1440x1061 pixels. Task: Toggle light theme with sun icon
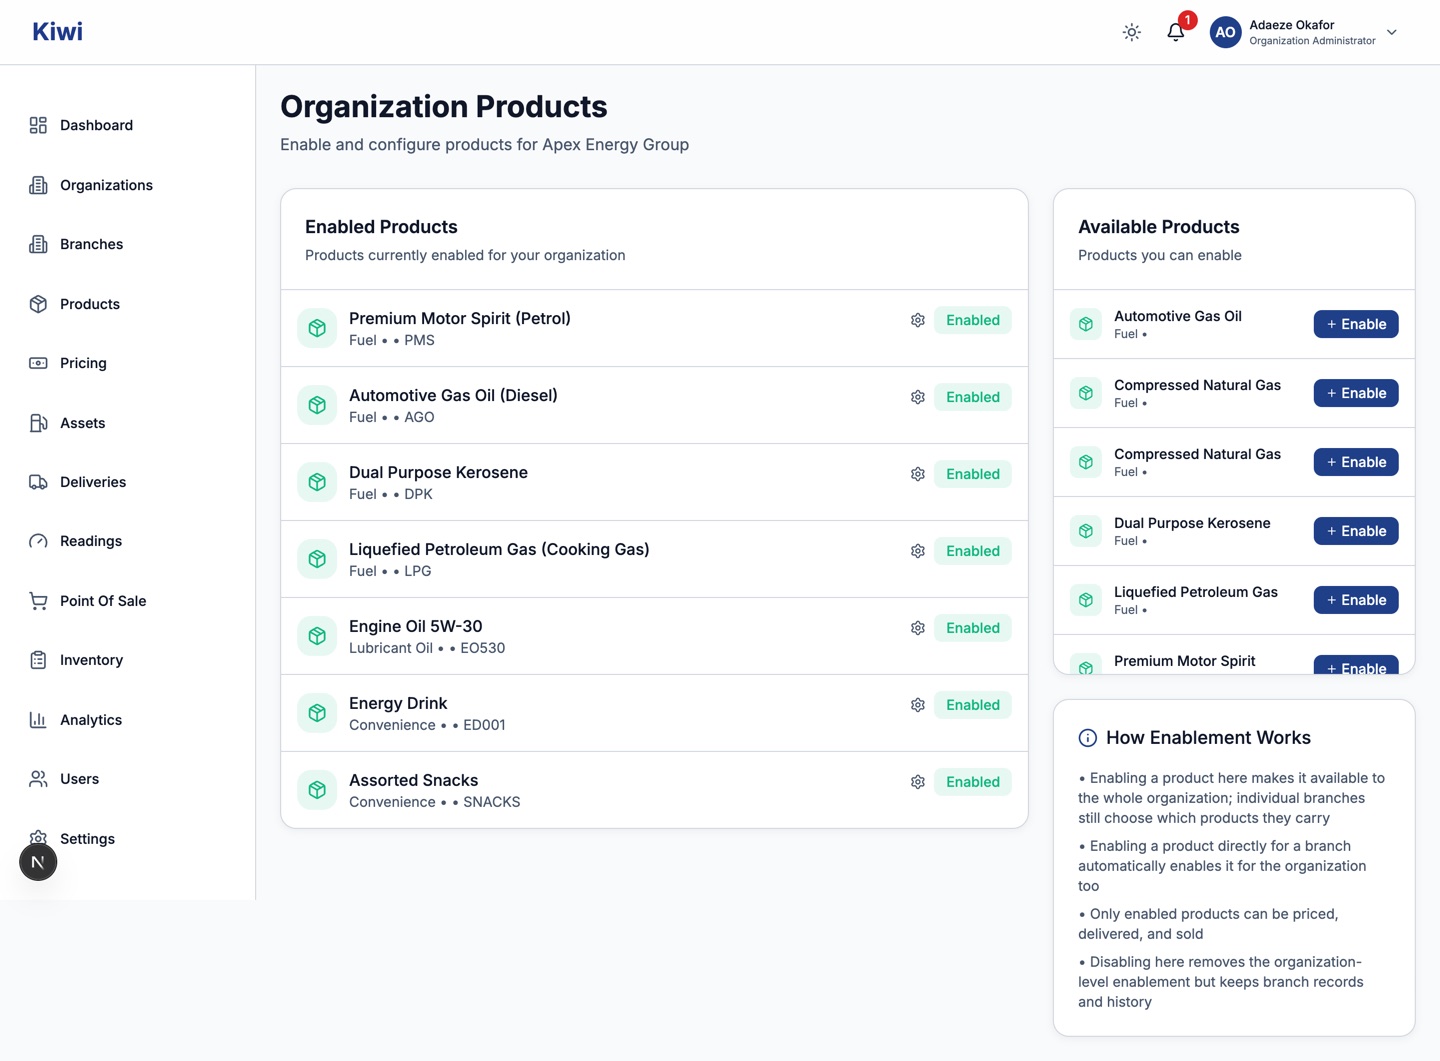(x=1131, y=32)
